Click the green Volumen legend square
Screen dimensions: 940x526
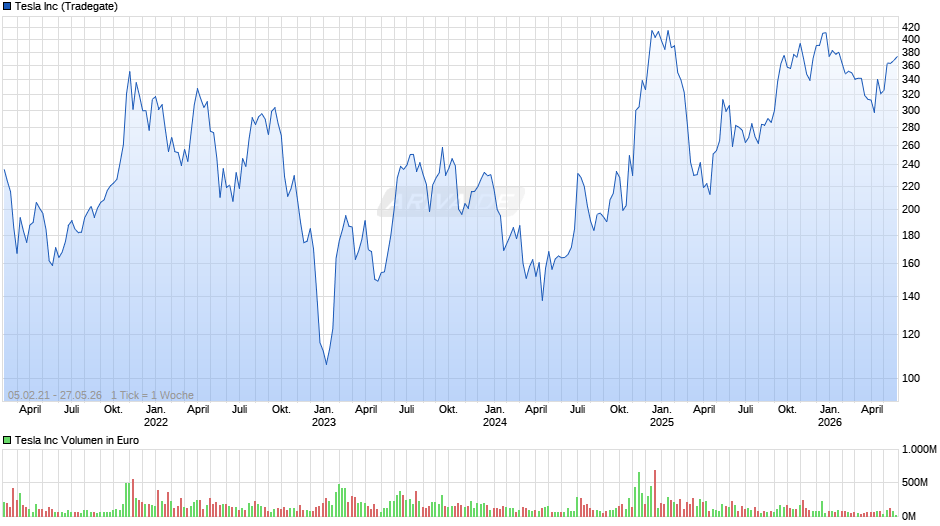click(7, 440)
